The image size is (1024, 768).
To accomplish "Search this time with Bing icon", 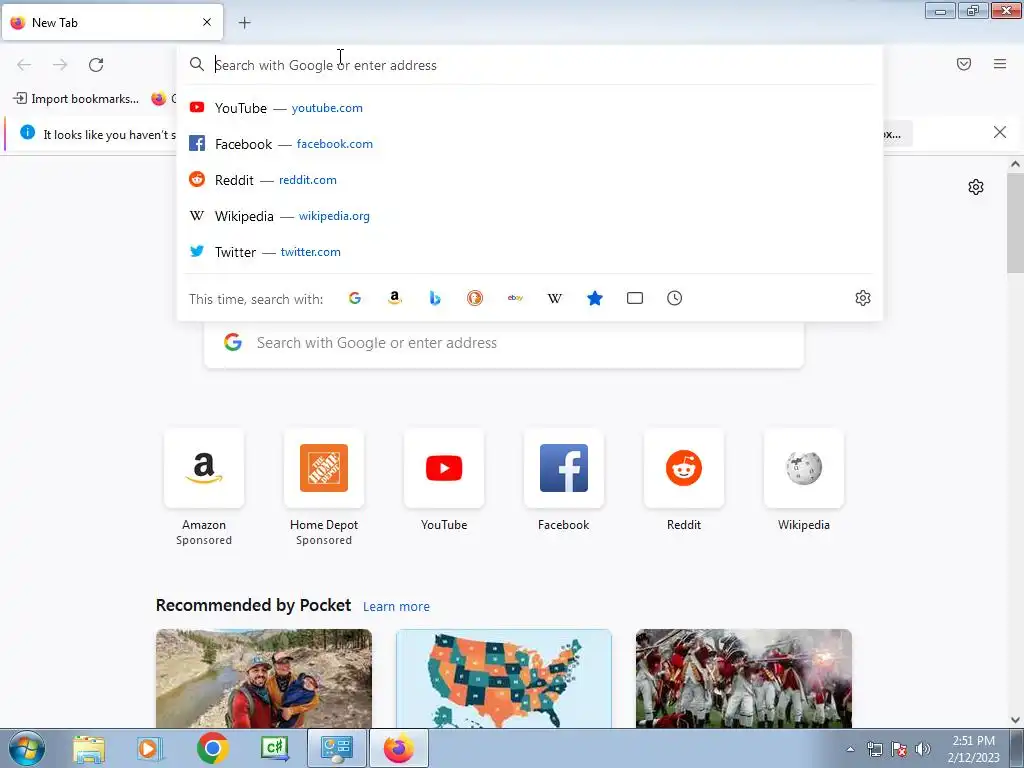I will pos(435,298).
